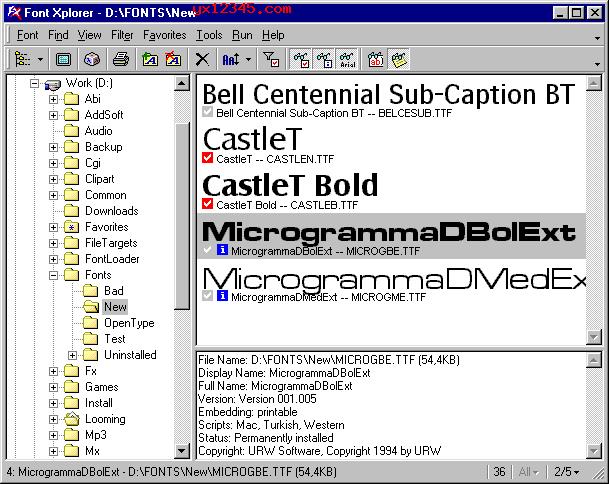The height and width of the screenshot is (484, 609).
Task: Click the install font icon with green arrow
Action: click(x=150, y=60)
